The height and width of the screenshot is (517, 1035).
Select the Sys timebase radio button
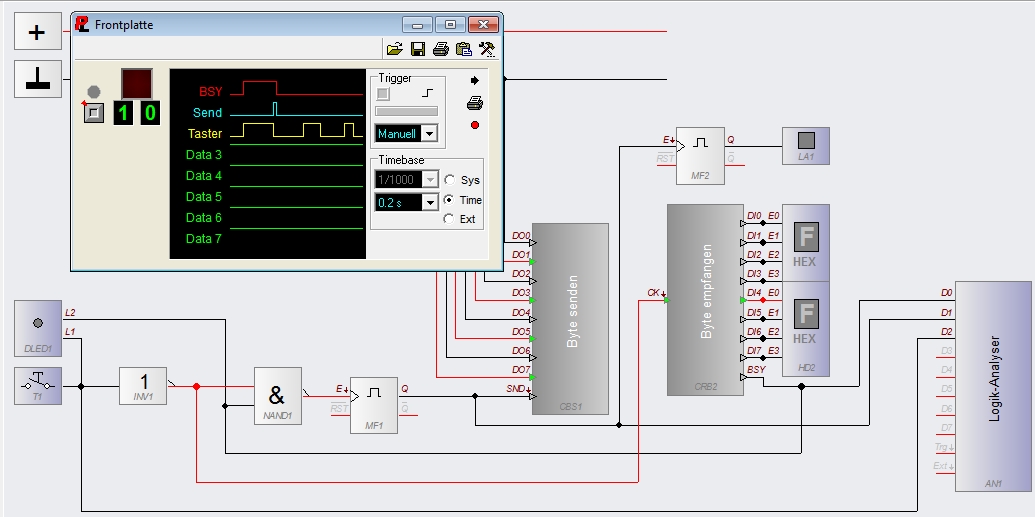pyautogui.click(x=450, y=180)
